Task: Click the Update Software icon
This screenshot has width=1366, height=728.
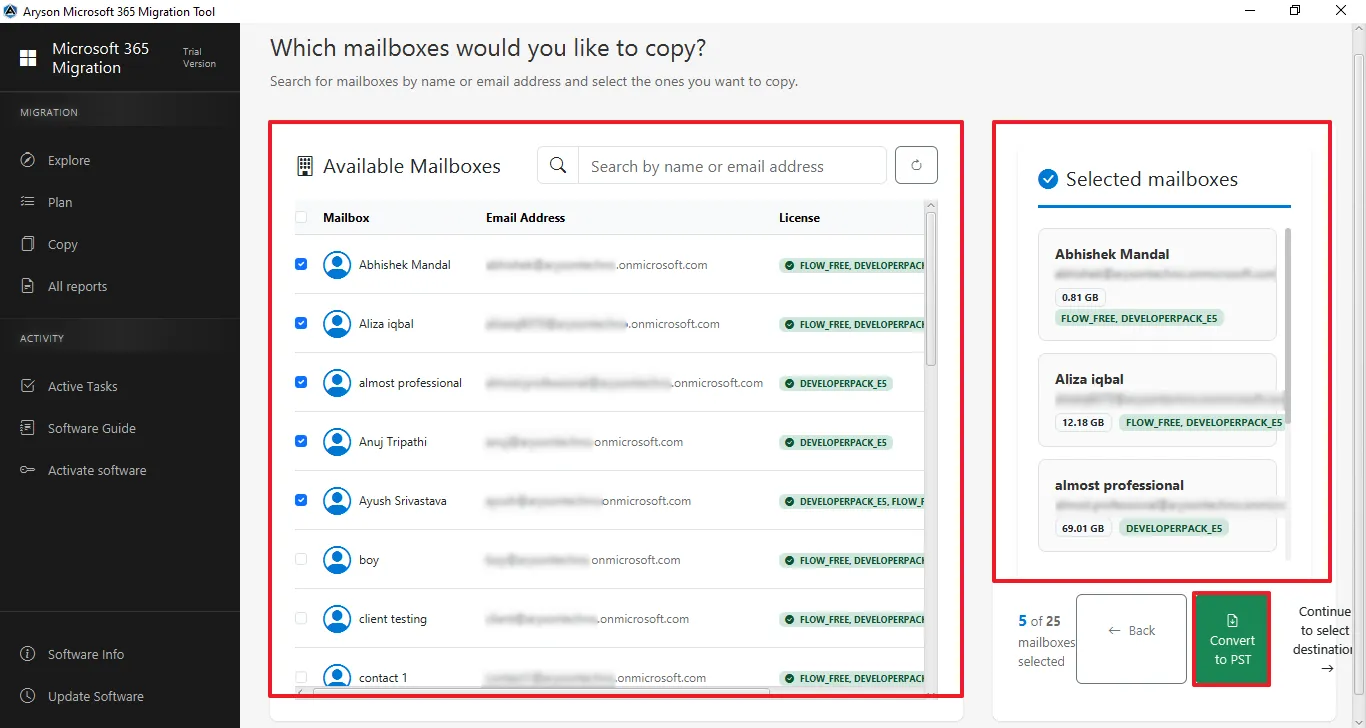Action: click(x=28, y=696)
